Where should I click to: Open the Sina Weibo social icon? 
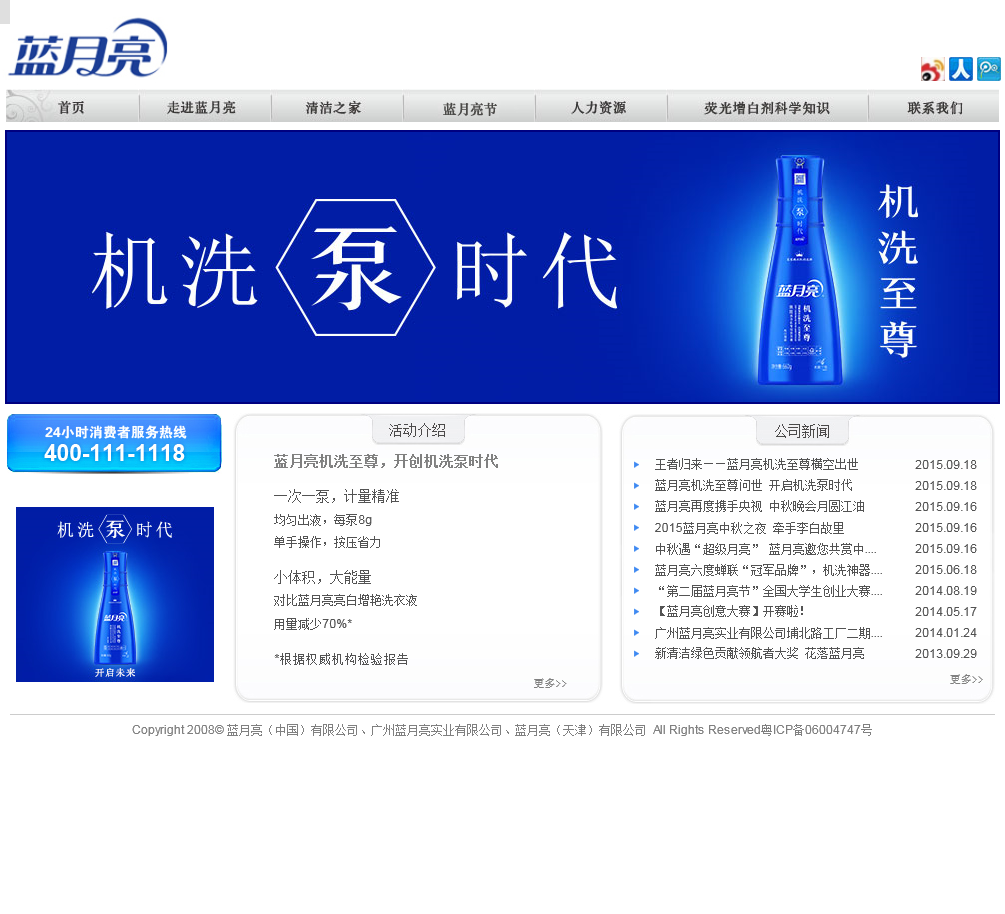point(933,69)
